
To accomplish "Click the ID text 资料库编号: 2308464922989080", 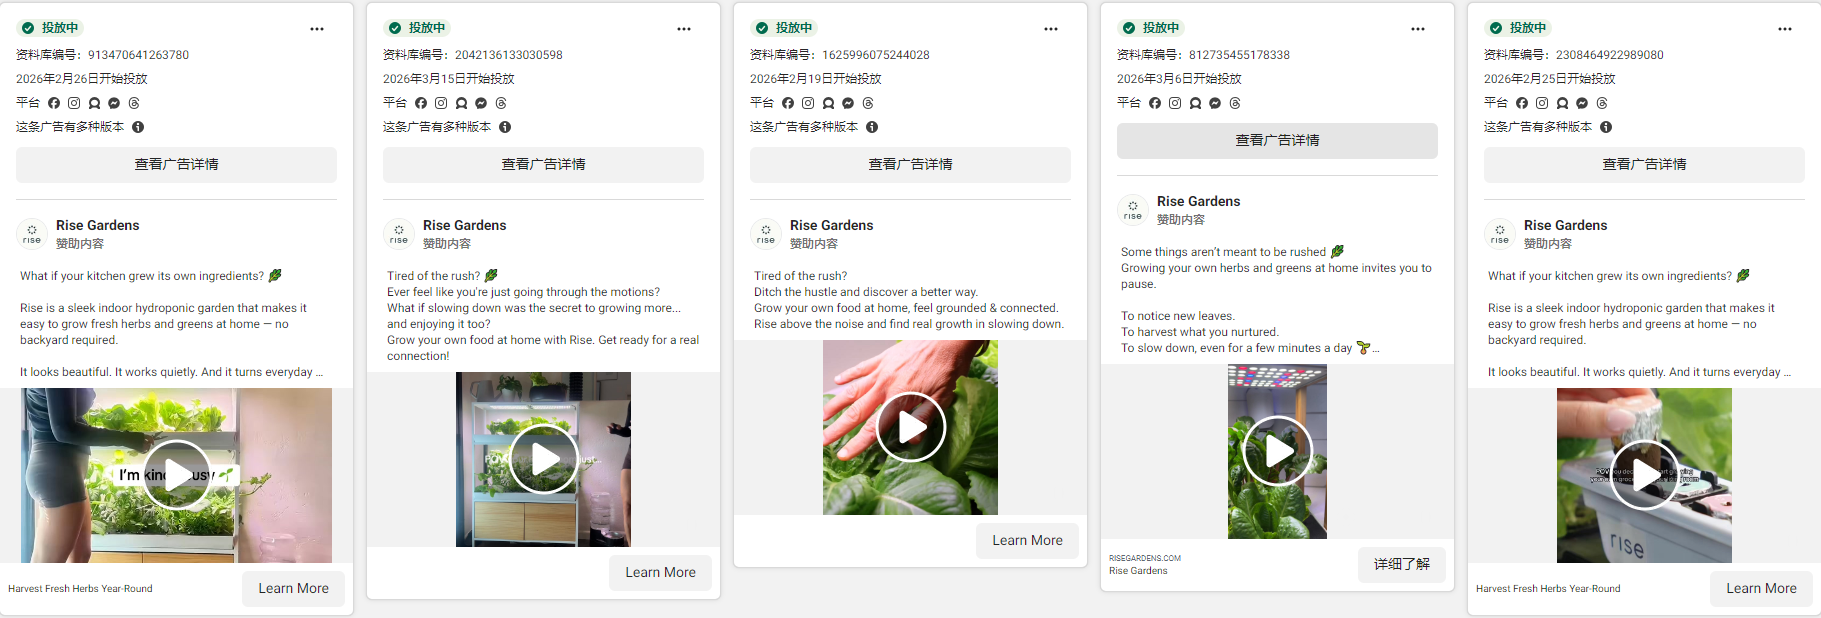I will 1574,55.
